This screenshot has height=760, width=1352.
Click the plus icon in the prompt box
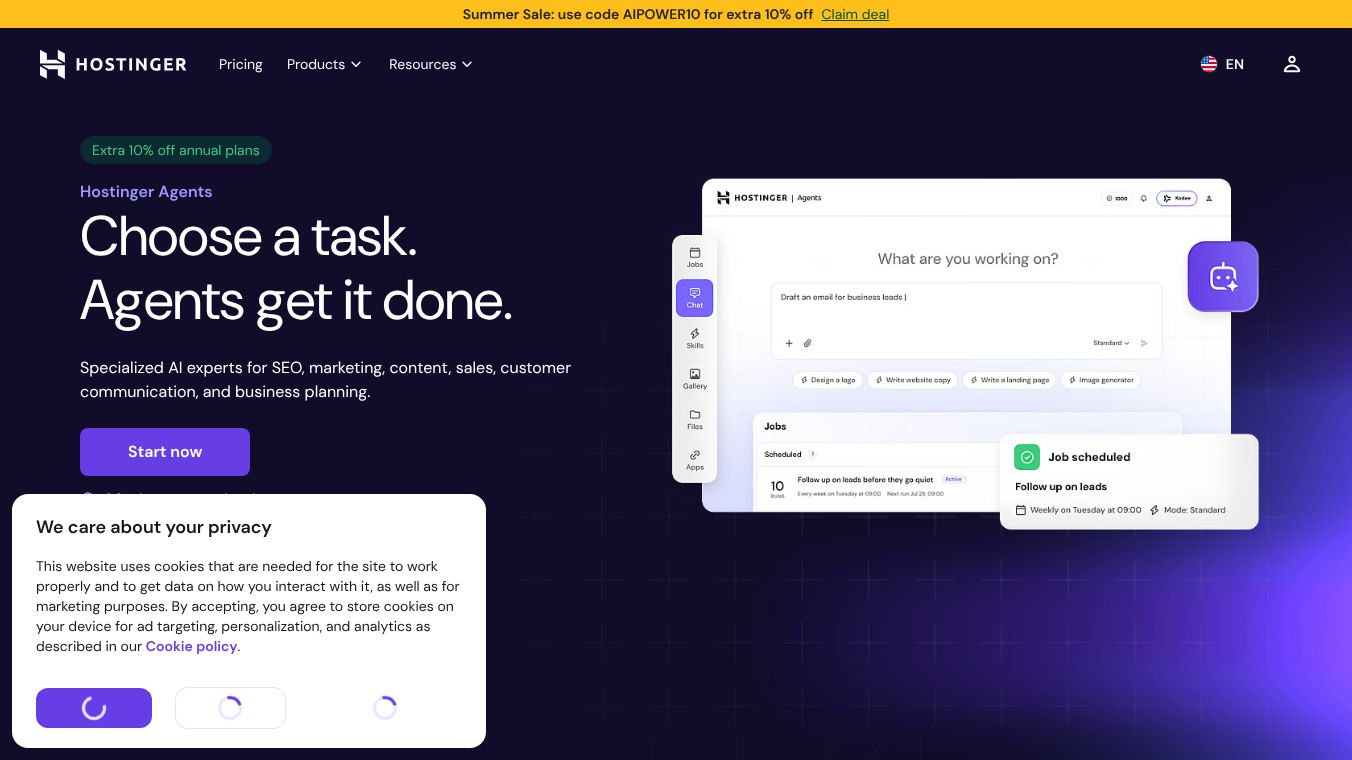789,343
